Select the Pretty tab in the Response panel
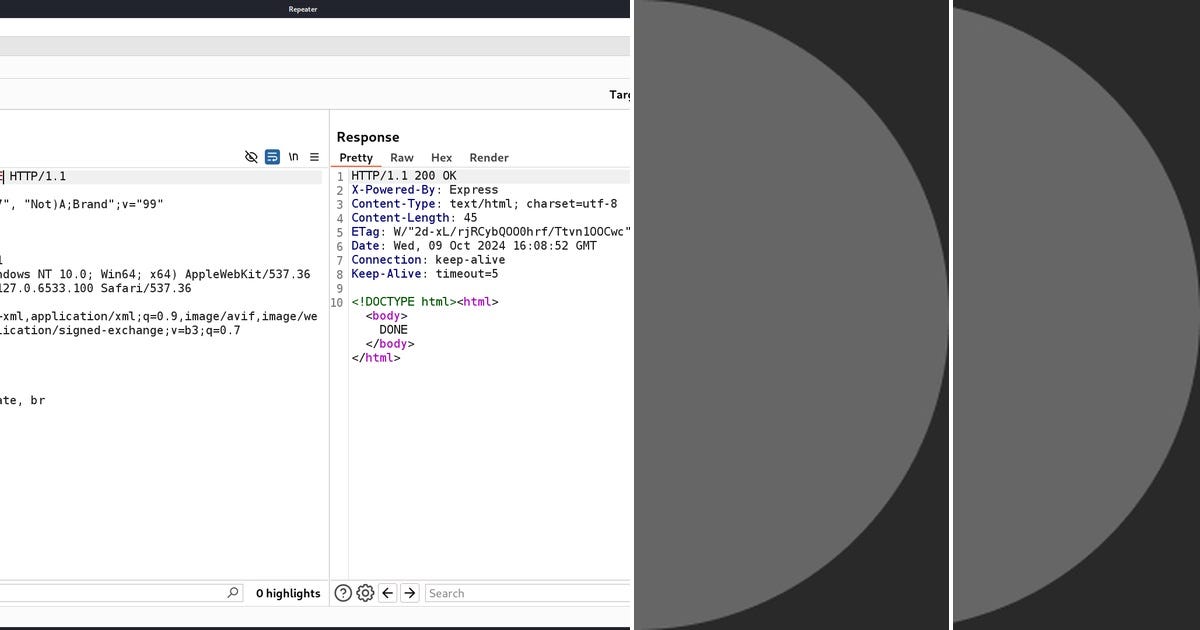Viewport: 1200px width, 630px height. 356,157
